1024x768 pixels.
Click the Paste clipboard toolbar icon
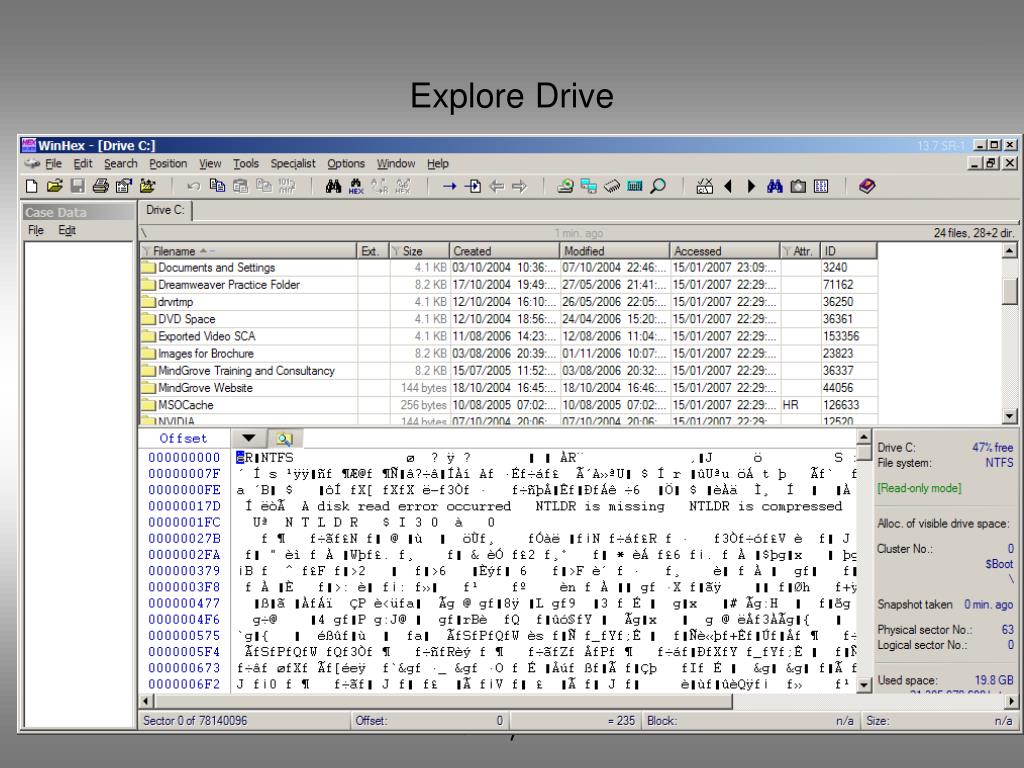[x=241, y=187]
